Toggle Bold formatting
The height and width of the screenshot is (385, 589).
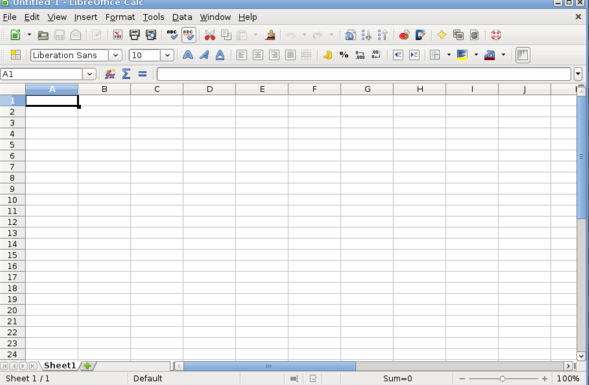point(187,55)
